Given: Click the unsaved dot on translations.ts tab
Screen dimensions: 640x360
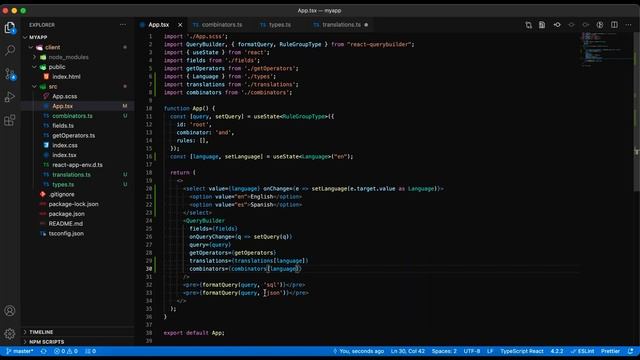Looking at the screenshot, I should pos(366,25).
